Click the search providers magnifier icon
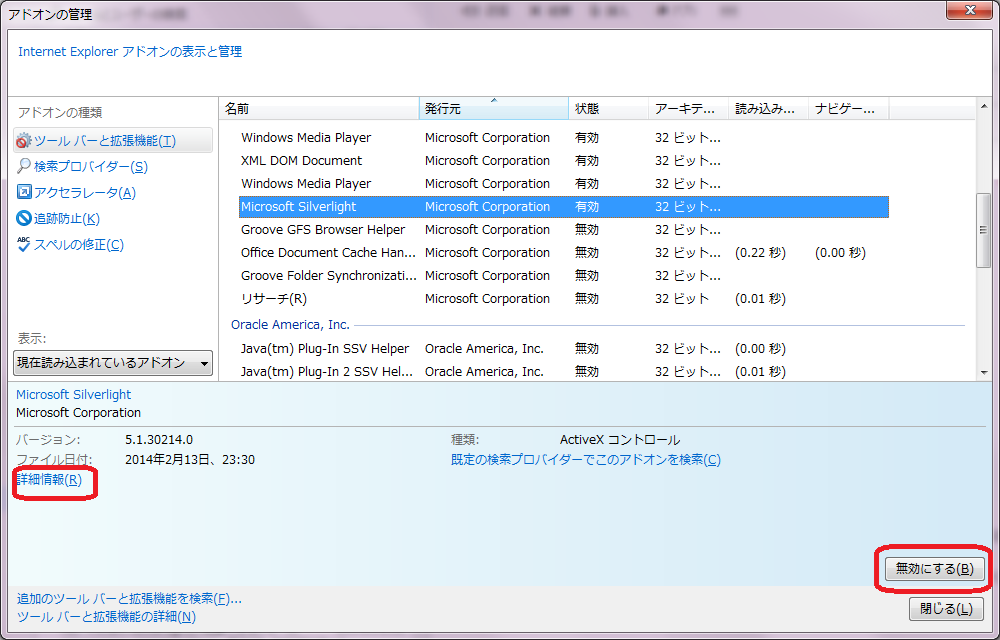Image resolution: width=1000 pixels, height=640 pixels. [24, 166]
